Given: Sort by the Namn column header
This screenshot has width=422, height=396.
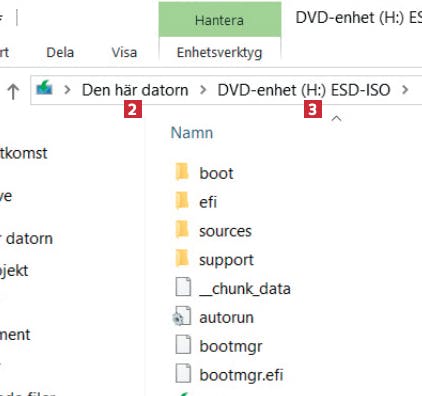Looking at the screenshot, I should click(192, 133).
